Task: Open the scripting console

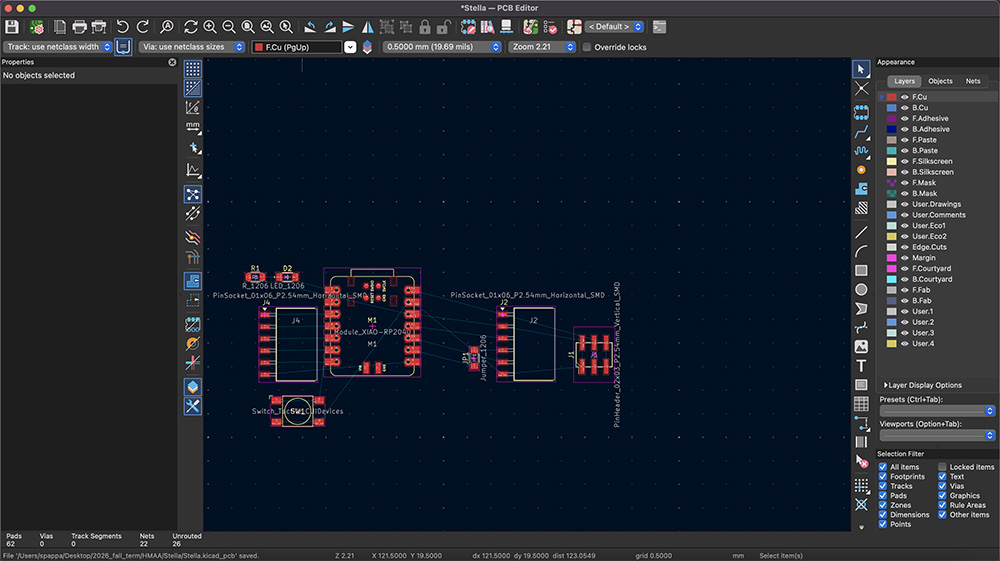Action: (x=659, y=27)
